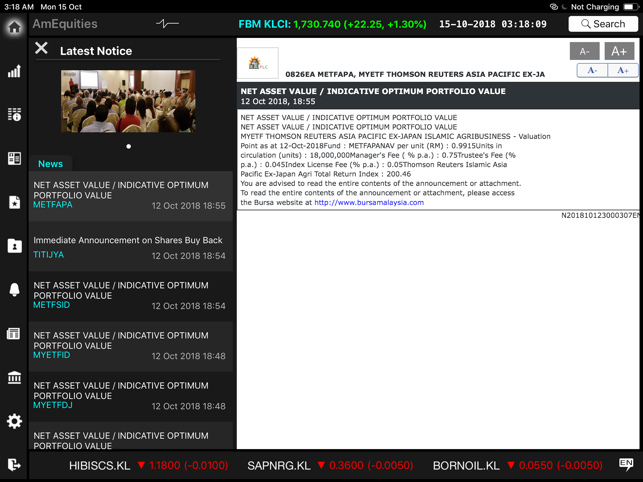Tap the AmEquities title
The width and height of the screenshot is (643, 482).
pyautogui.click(x=65, y=24)
